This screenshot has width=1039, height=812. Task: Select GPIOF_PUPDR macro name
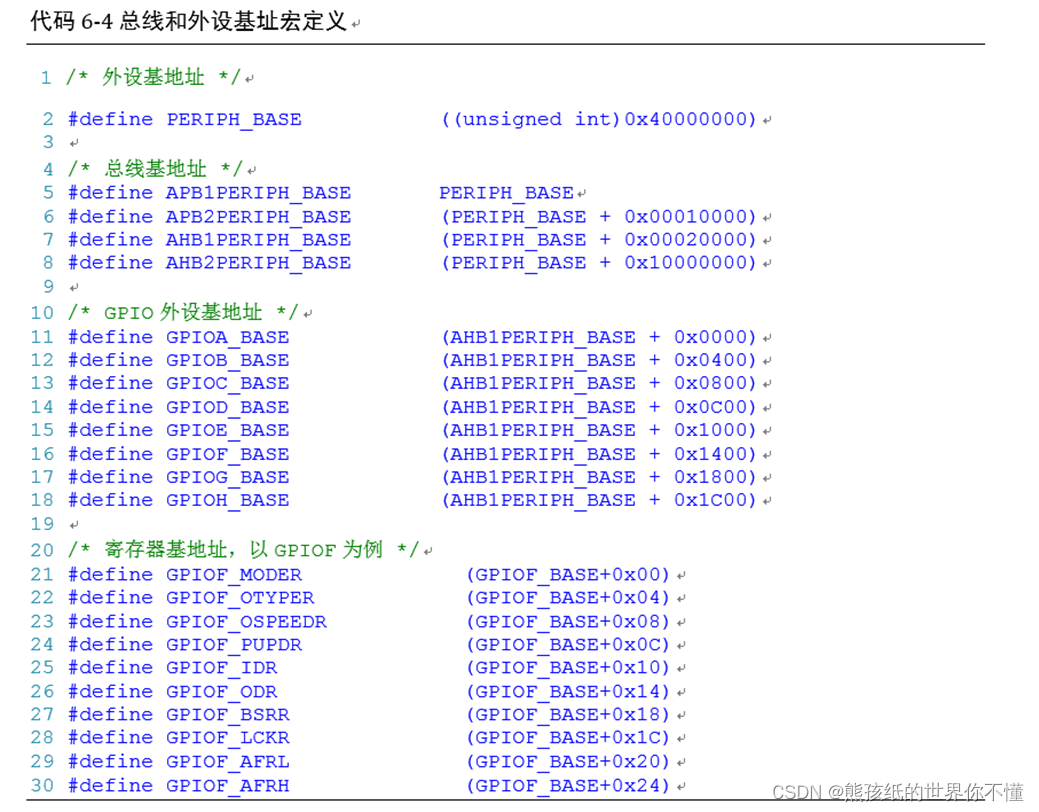tap(234, 646)
